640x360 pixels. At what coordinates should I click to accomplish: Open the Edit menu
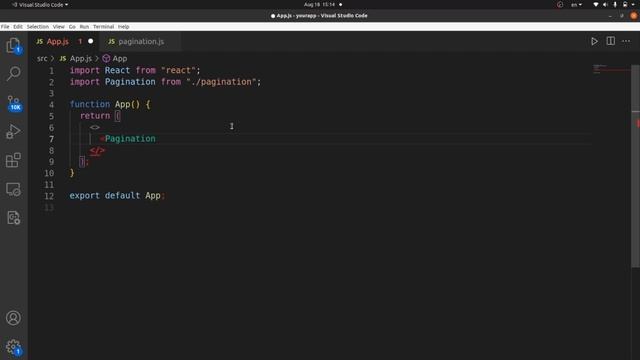click(18, 27)
